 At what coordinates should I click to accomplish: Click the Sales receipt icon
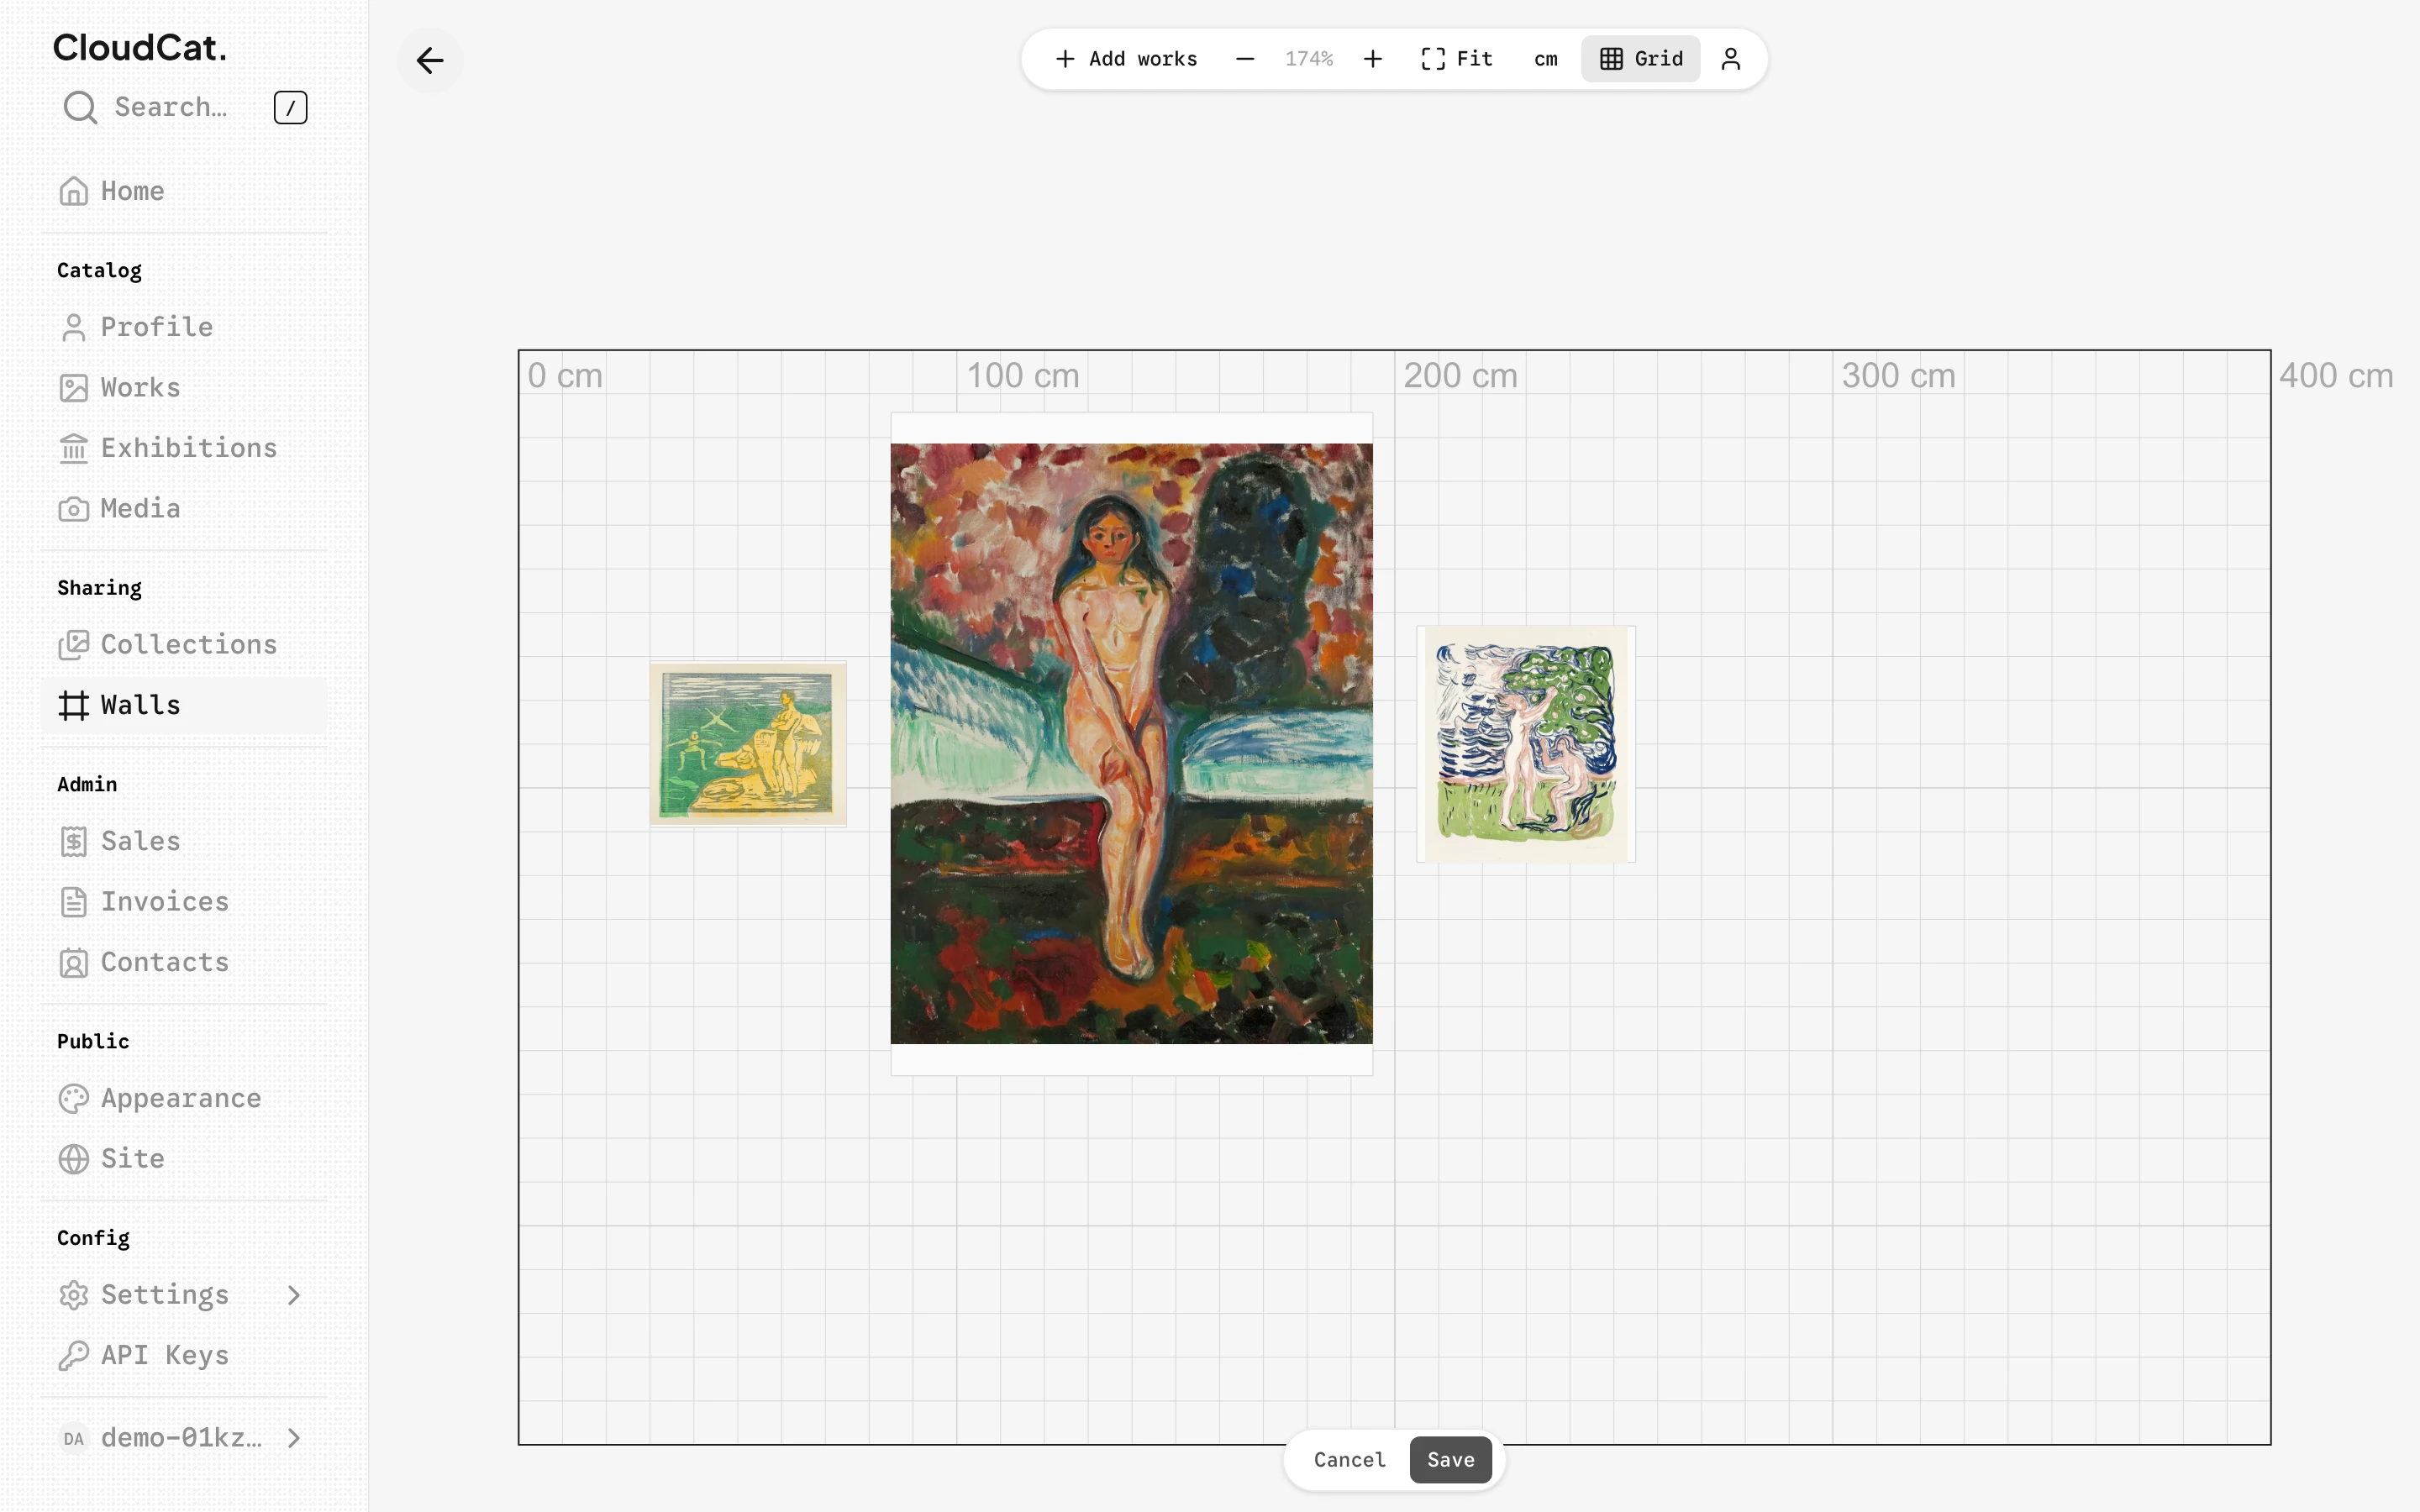73,841
